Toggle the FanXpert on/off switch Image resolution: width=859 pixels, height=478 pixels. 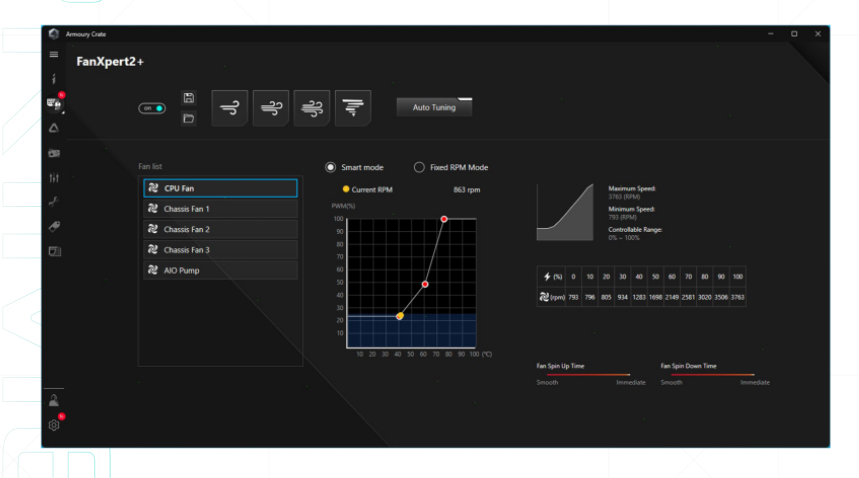pos(151,108)
